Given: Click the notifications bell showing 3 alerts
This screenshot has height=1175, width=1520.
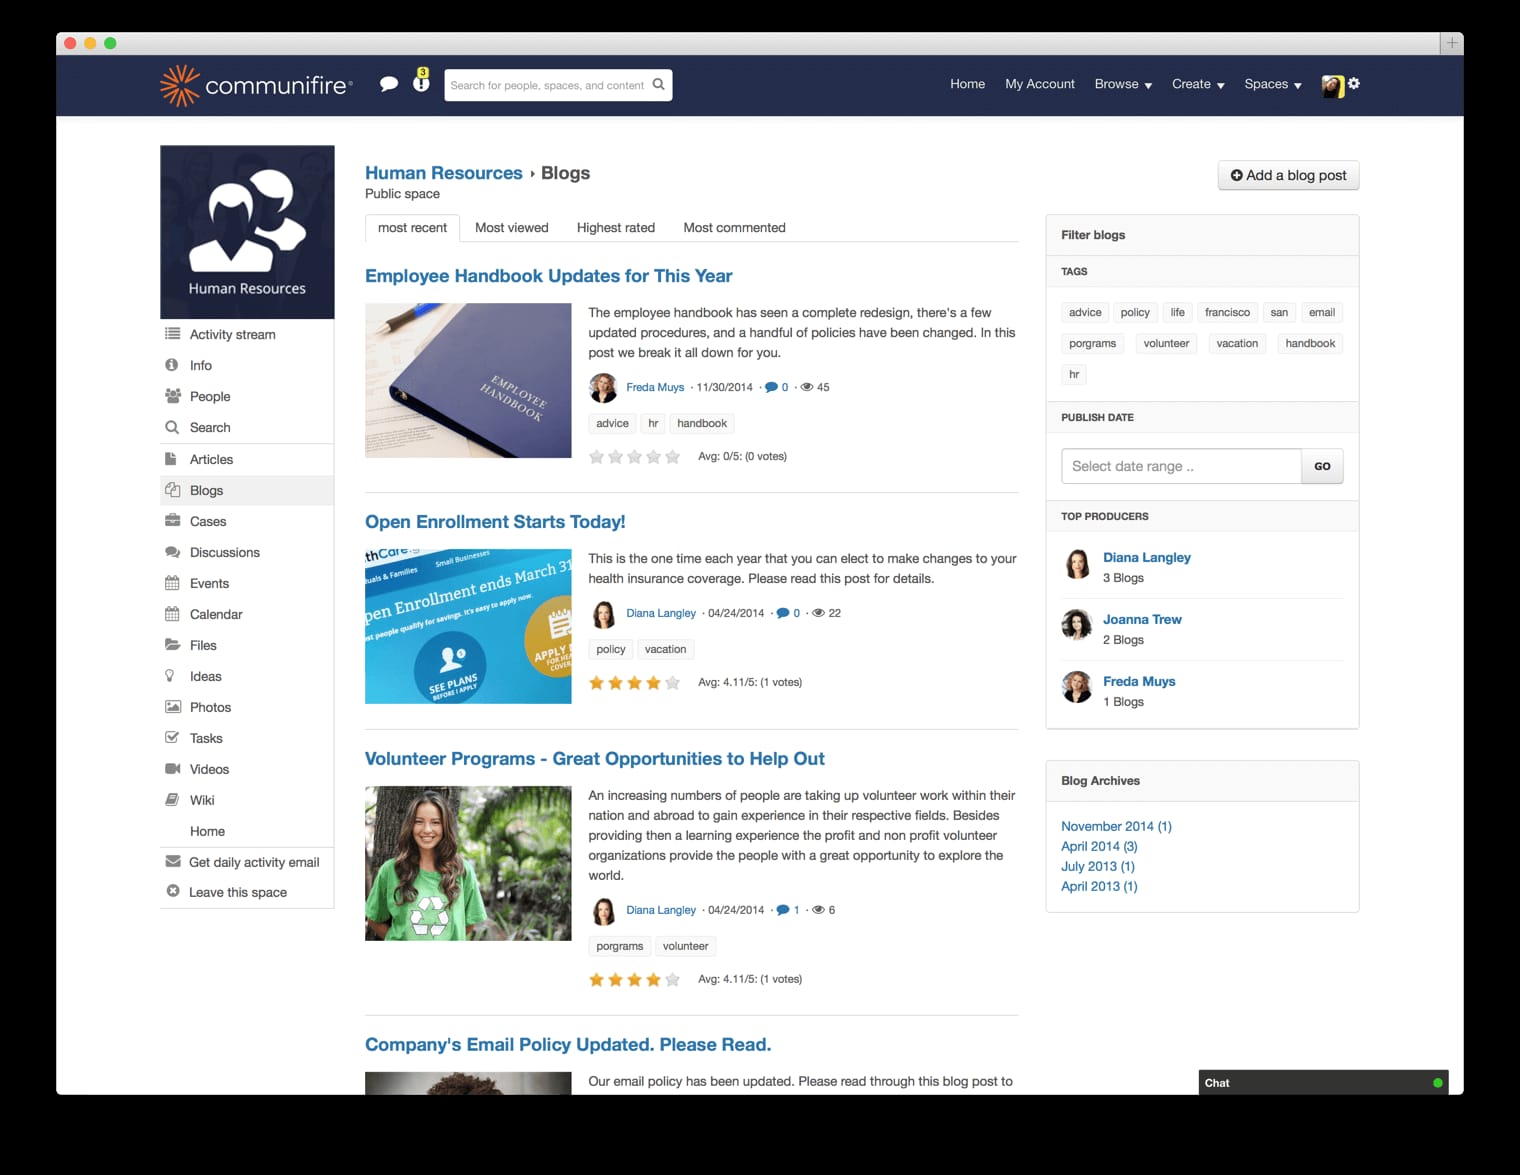Looking at the screenshot, I should 421,85.
